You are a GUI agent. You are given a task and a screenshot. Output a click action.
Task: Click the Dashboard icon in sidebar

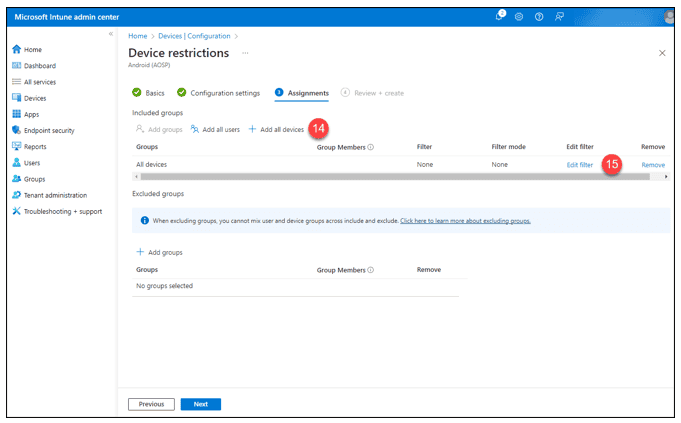pyautogui.click(x=17, y=66)
